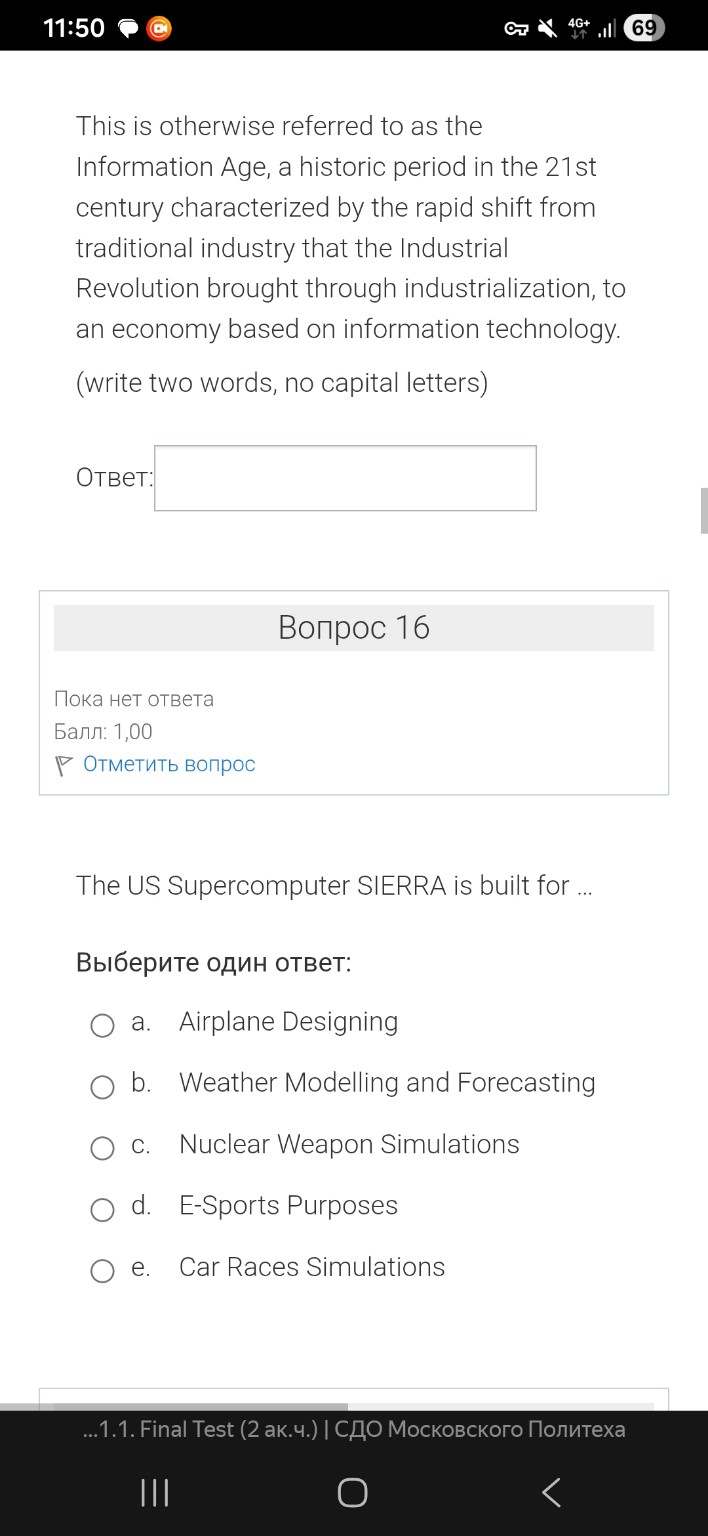
Task: Select answer b. Weather Modelling and Forecasting
Action: click(x=102, y=1087)
